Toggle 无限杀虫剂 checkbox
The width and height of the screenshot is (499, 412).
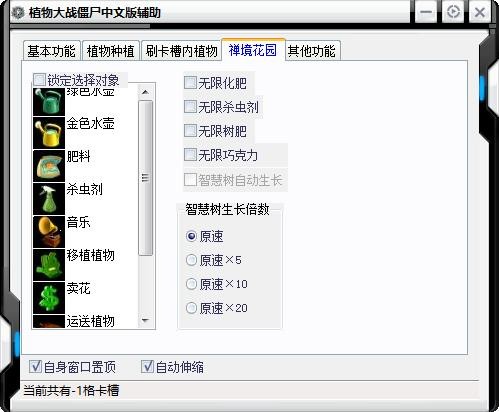pyautogui.click(x=190, y=107)
